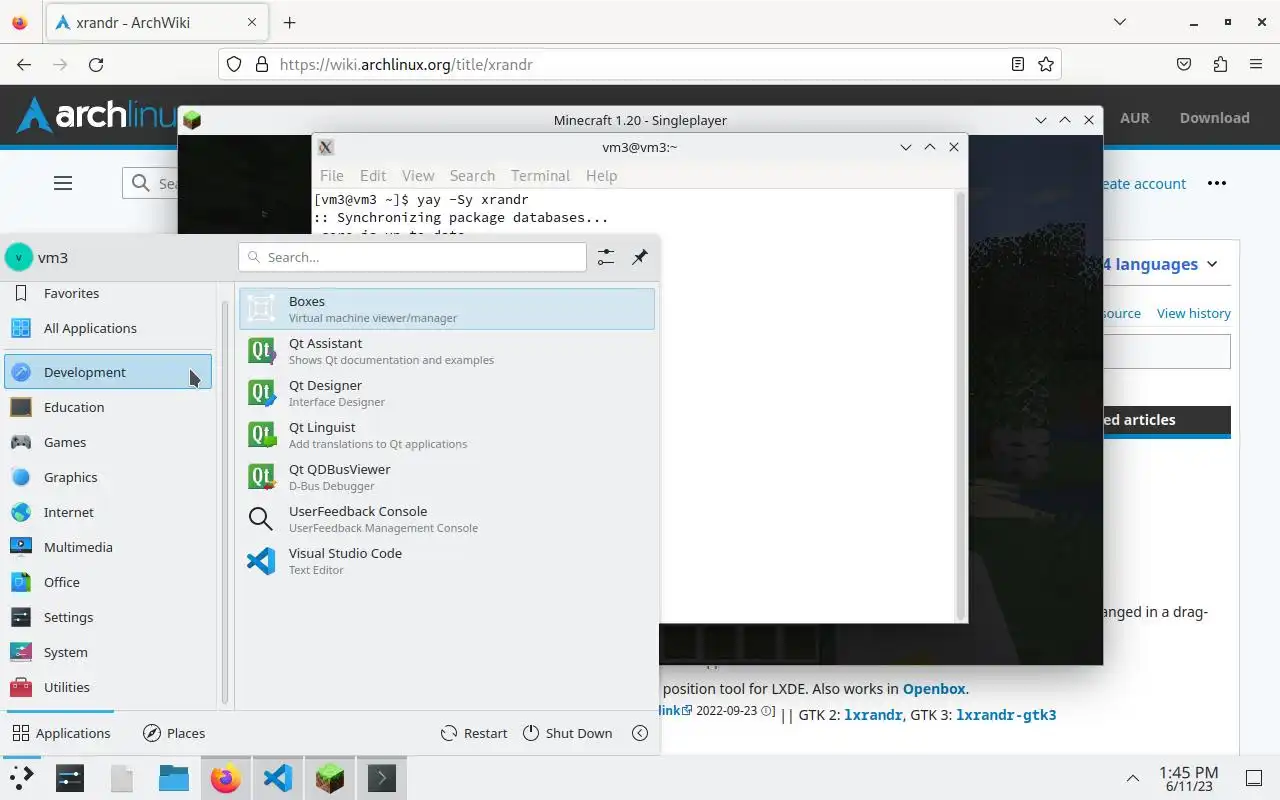The height and width of the screenshot is (800, 1280).
Task: Bookmark this page with the star
Action: [1046, 64]
